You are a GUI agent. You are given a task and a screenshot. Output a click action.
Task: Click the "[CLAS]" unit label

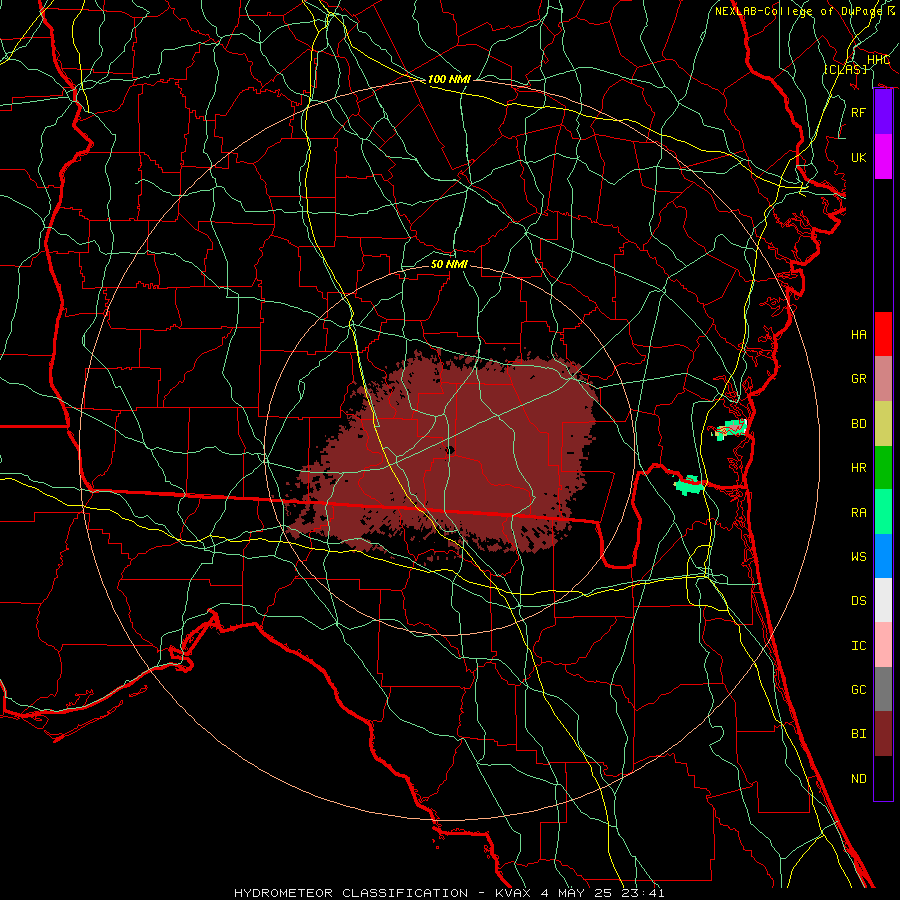point(845,69)
